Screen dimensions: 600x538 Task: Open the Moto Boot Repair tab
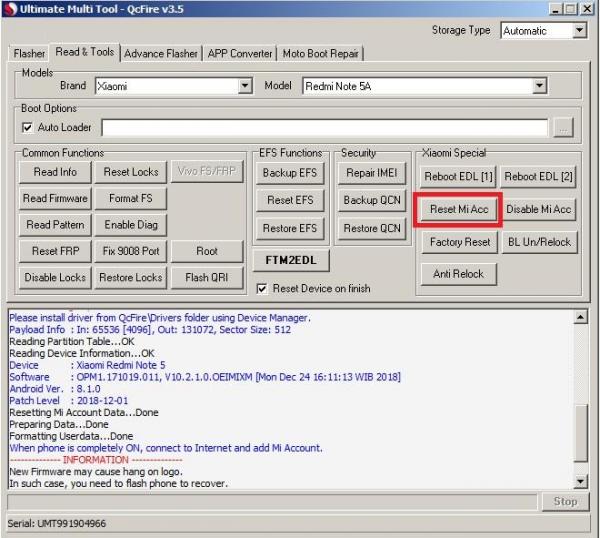point(320,53)
